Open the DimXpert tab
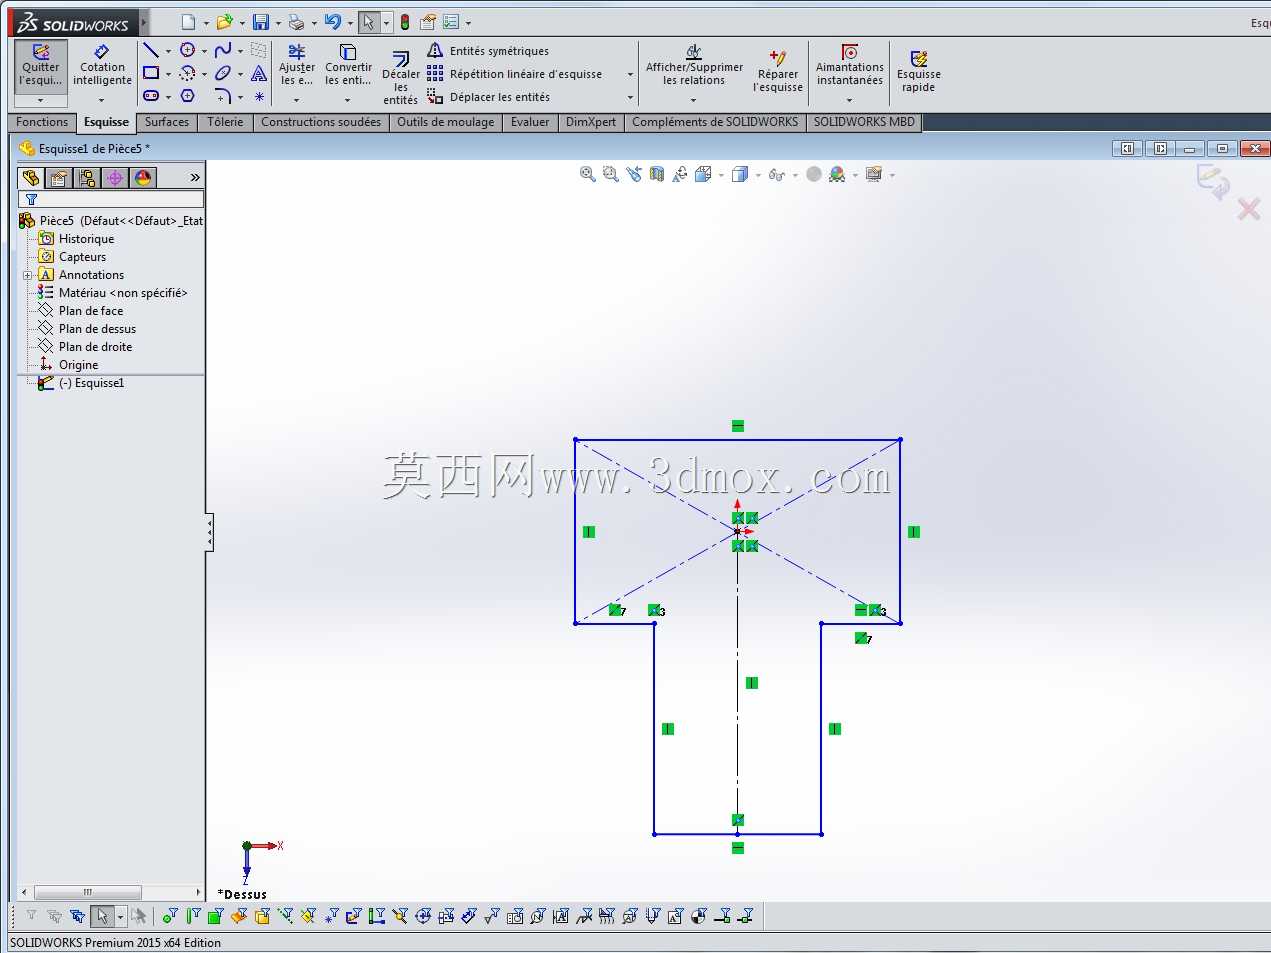 click(x=591, y=122)
